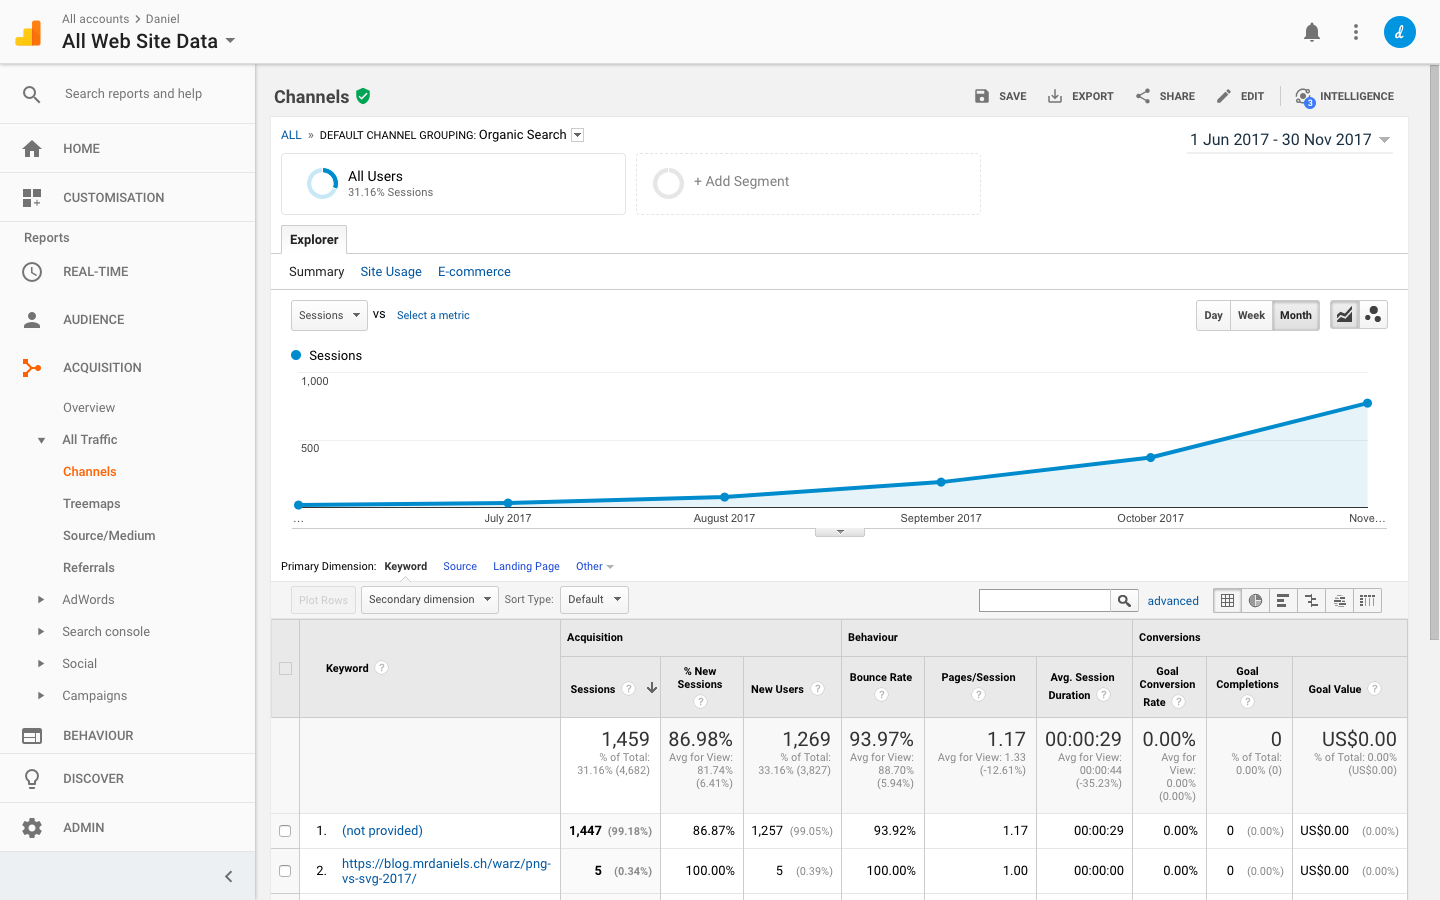Click the table search magnifier button

click(1124, 600)
